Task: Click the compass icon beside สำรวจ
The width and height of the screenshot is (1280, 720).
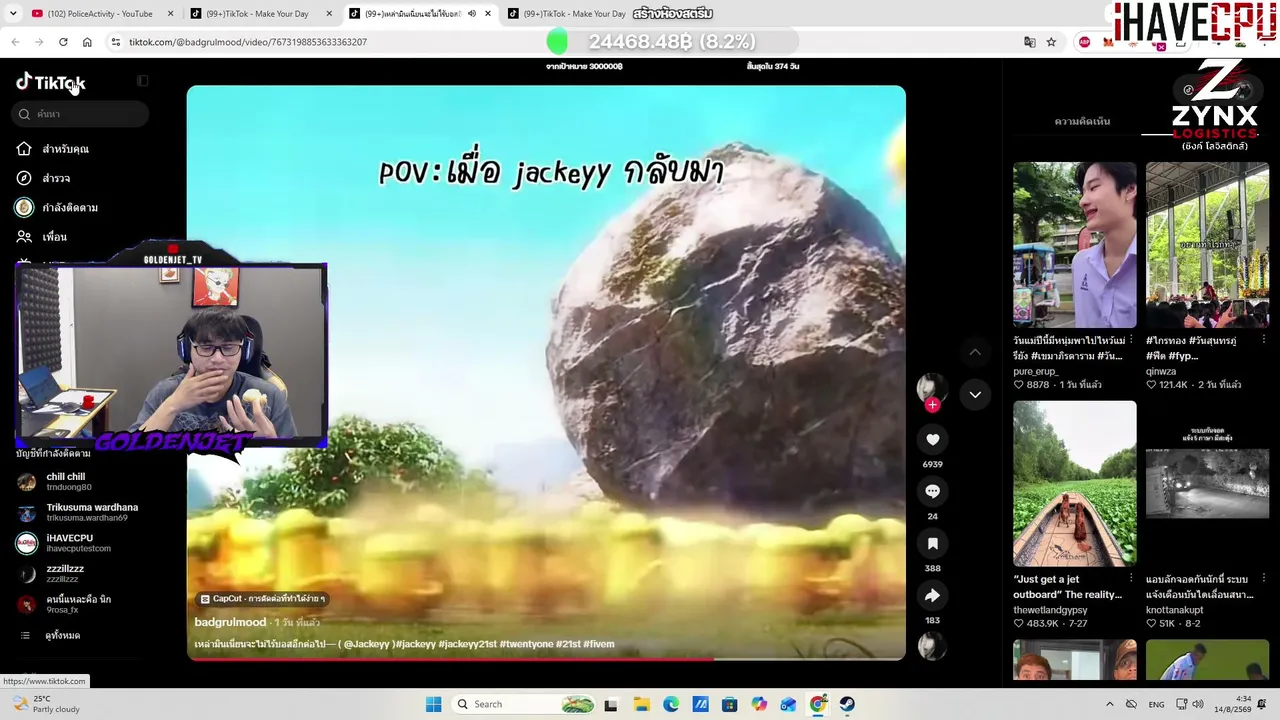Action: coord(24,178)
